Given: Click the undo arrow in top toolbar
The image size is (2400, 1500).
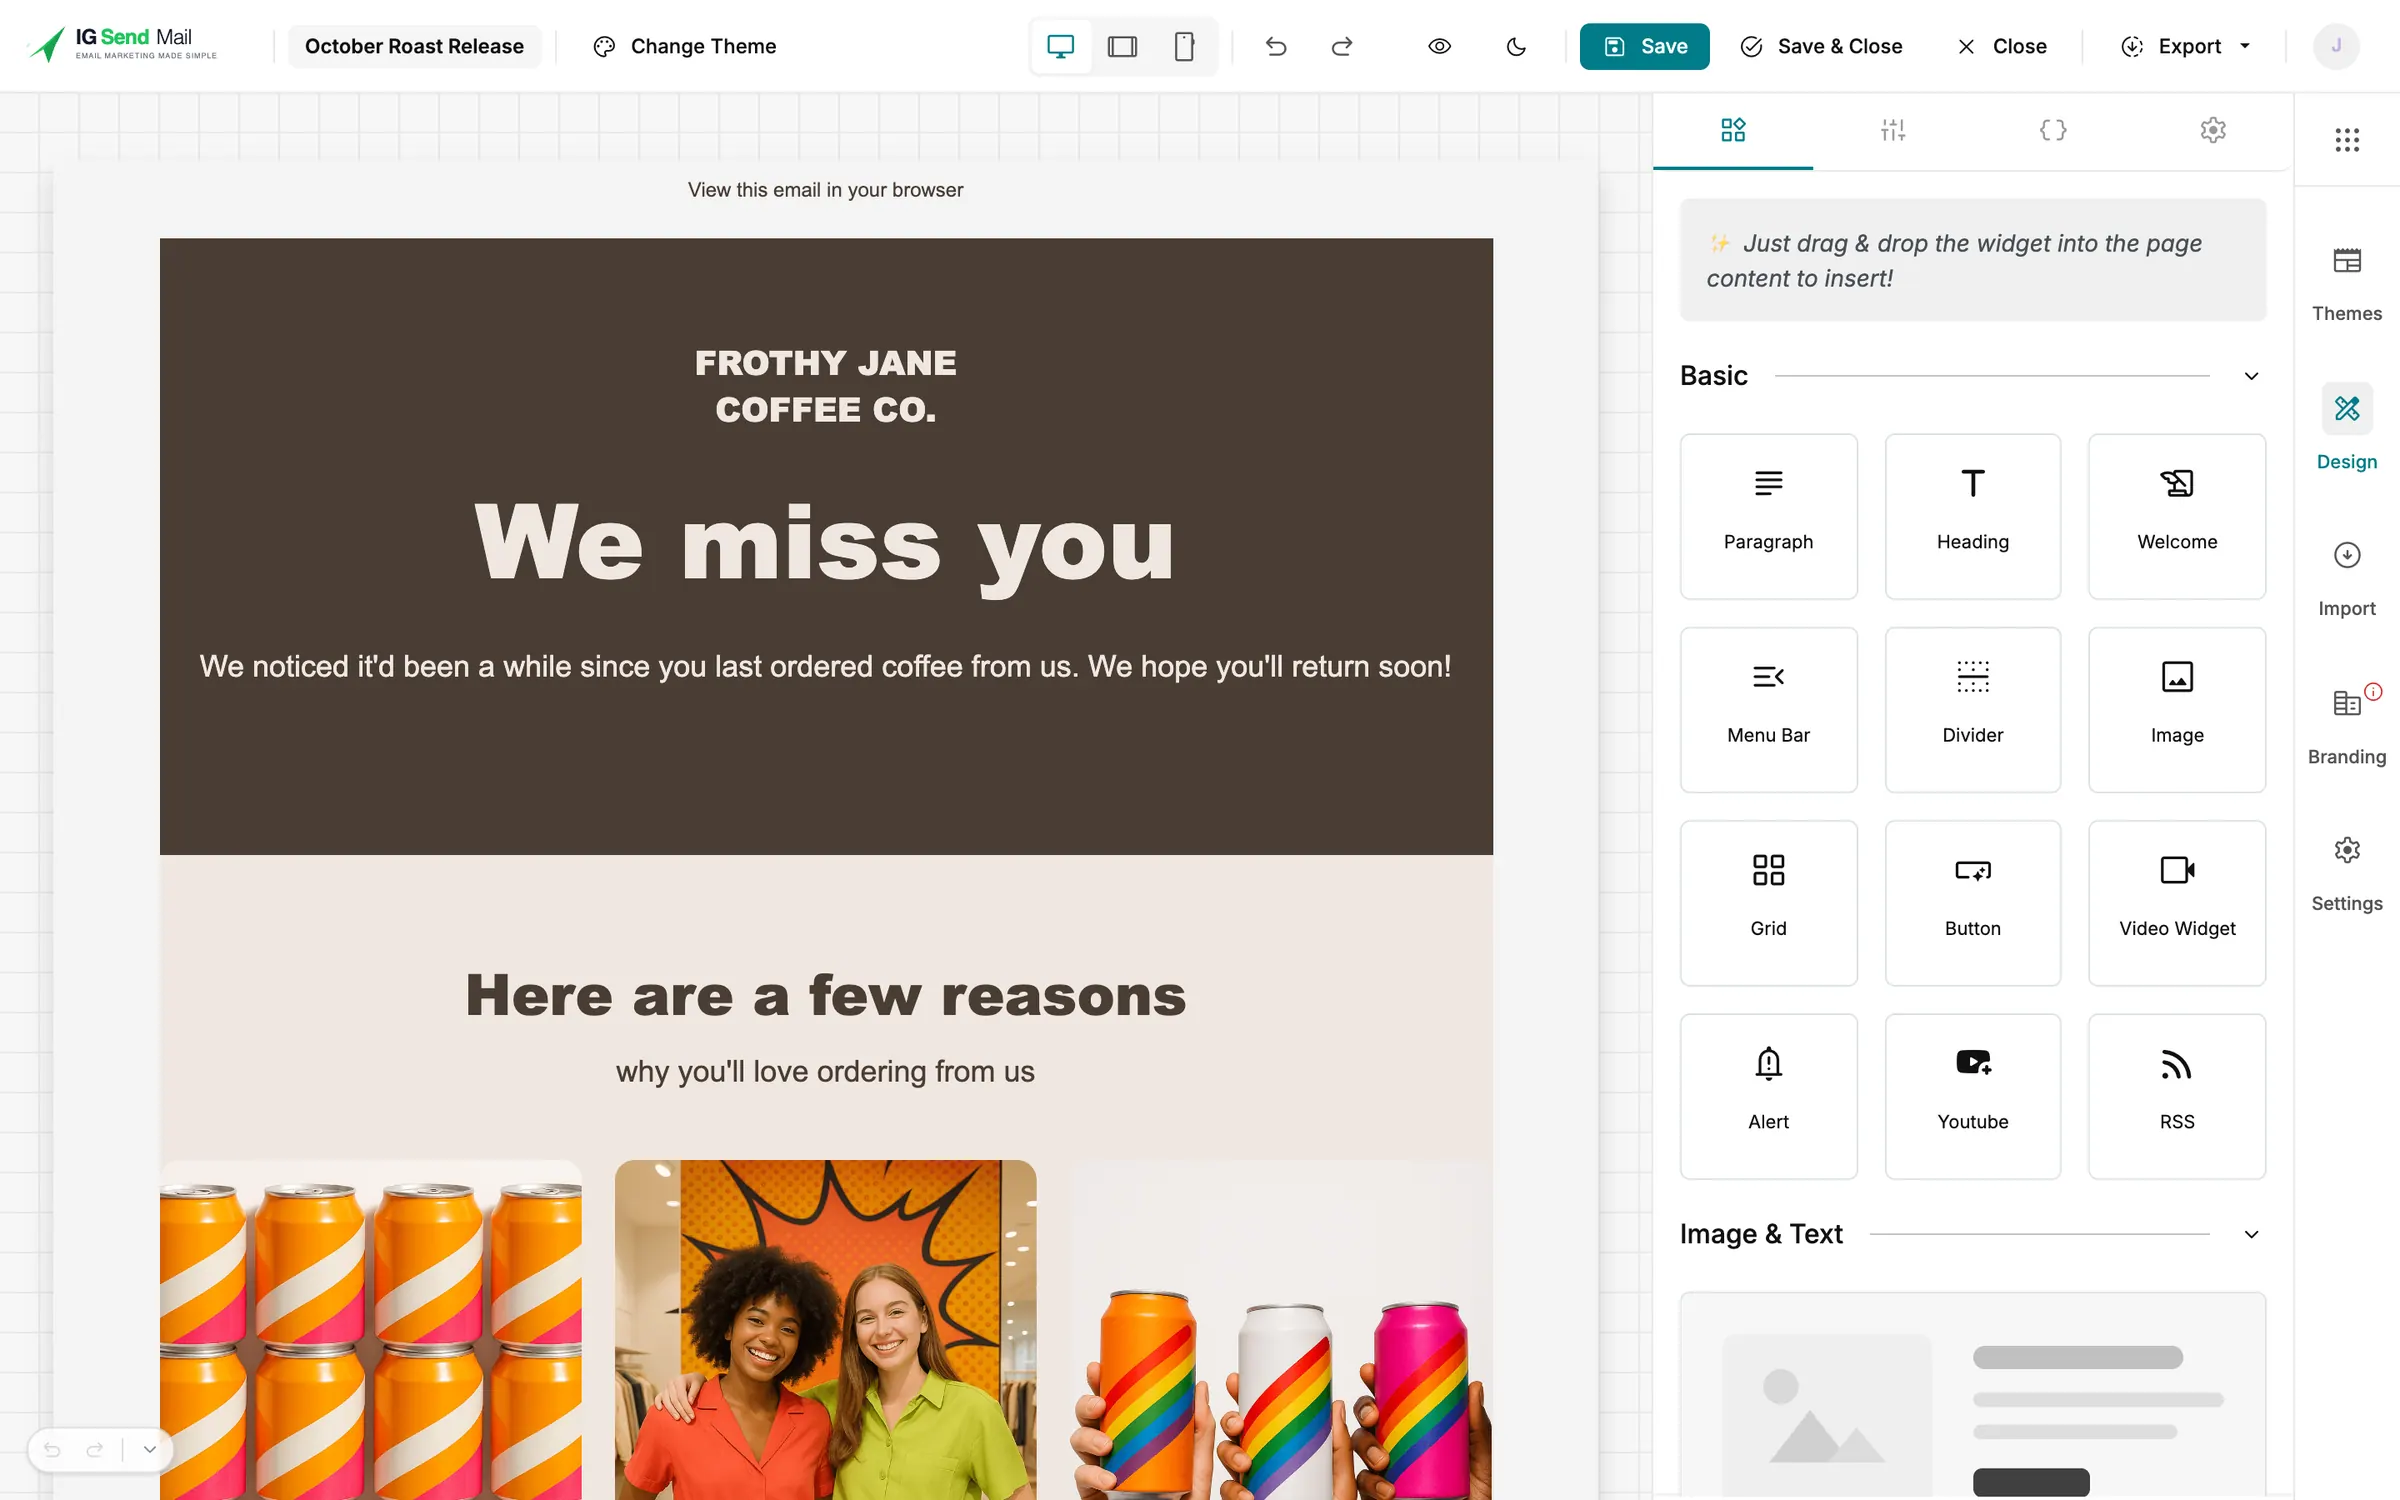Looking at the screenshot, I should click(1275, 46).
